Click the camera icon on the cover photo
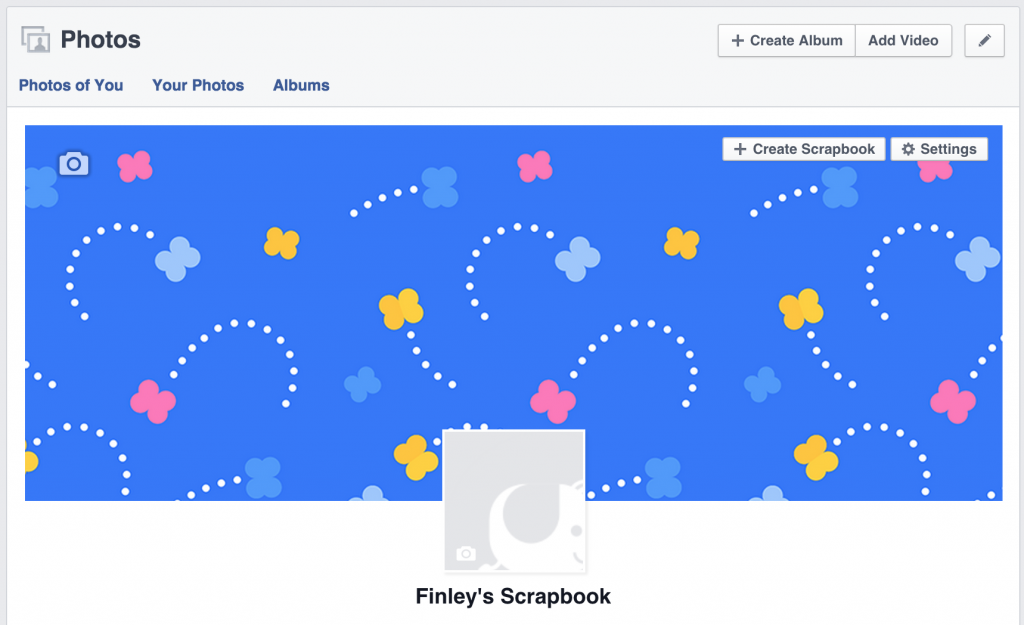 pyautogui.click(x=74, y=163)
